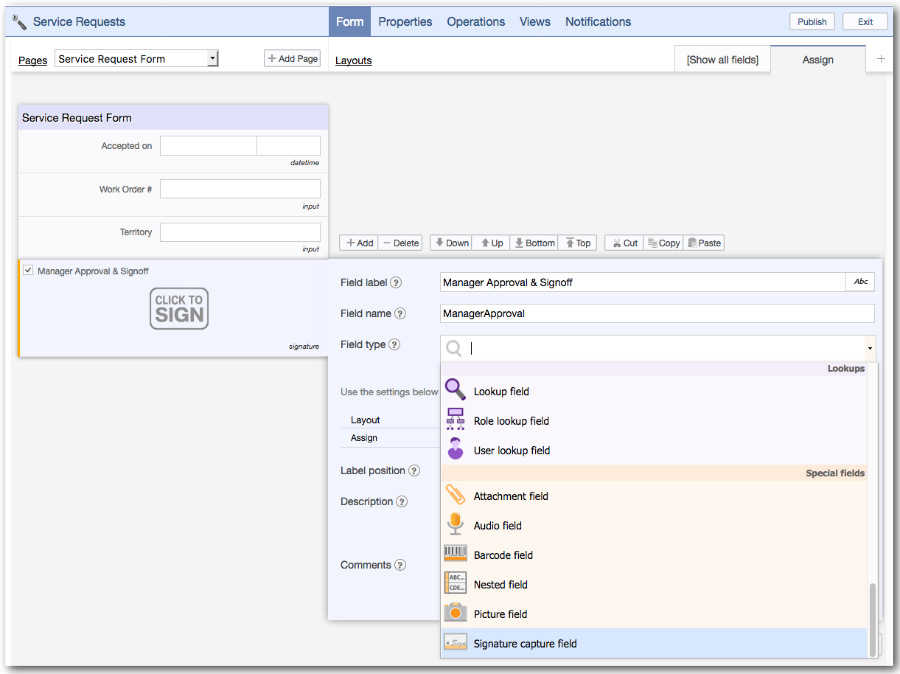The width and height of the screenshot is (900, 674).
Task: Choose the Audio field microphone icon
Action: click(x=455, y=524)
